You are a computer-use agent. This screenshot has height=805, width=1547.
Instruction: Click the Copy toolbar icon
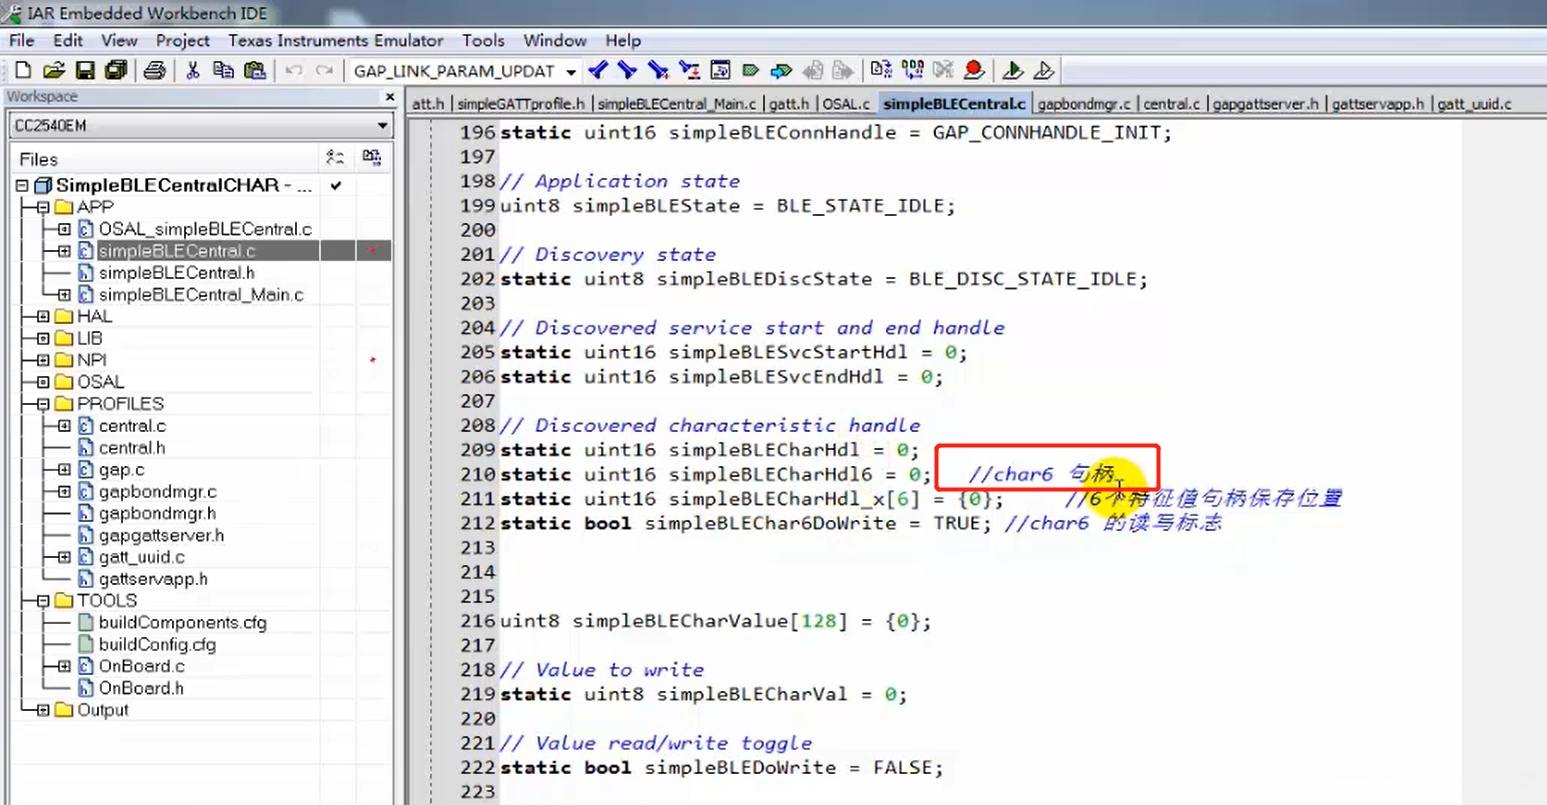(x=223, y=70)
